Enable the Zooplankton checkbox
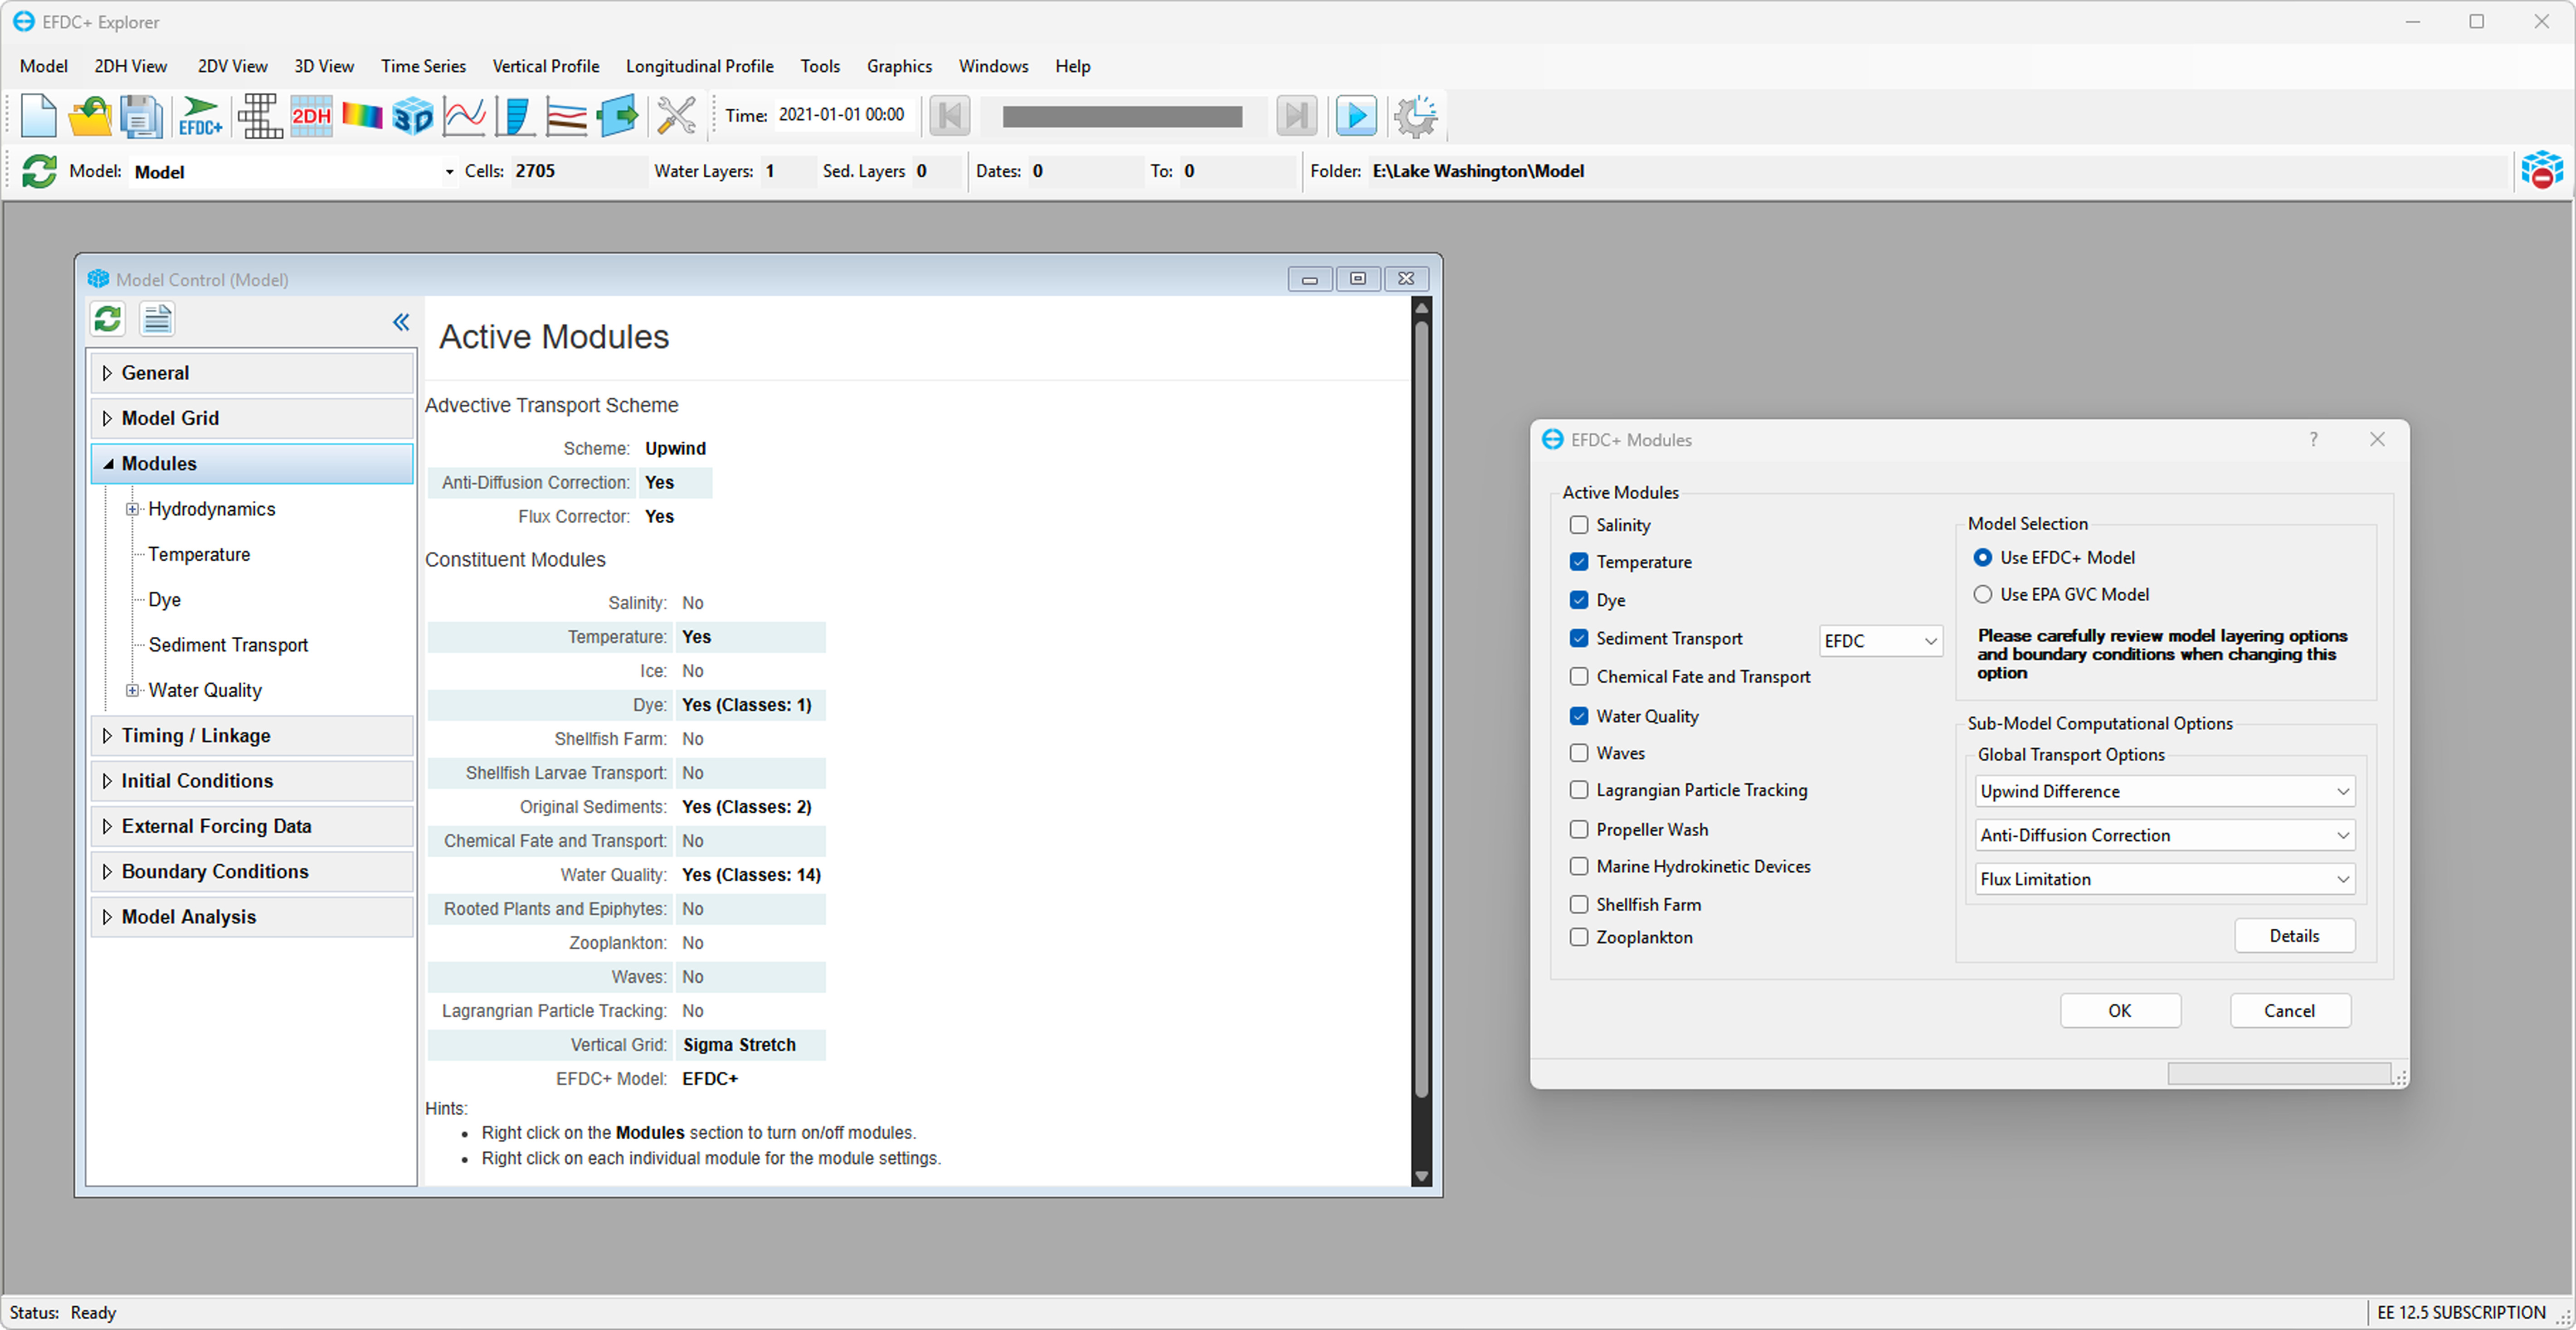2576x1330 pixels. 1578,937
